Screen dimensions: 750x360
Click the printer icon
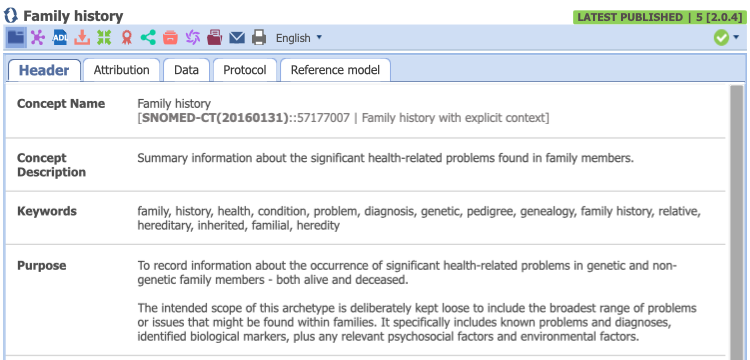click(x=259, y=37)
